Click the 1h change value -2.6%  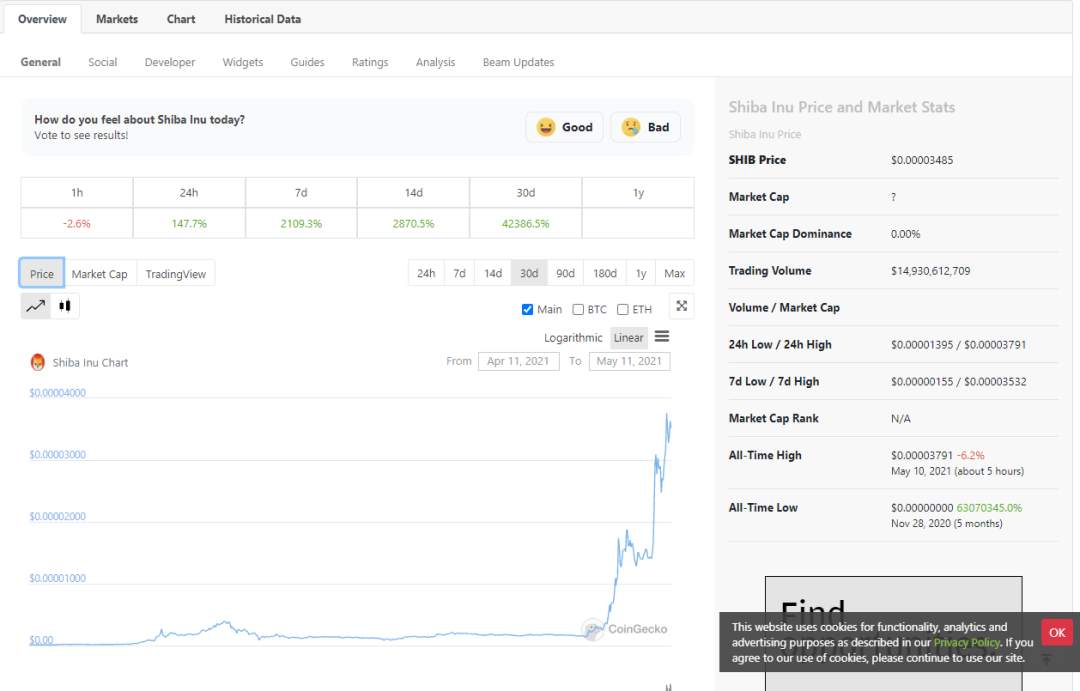coord(76,223)
